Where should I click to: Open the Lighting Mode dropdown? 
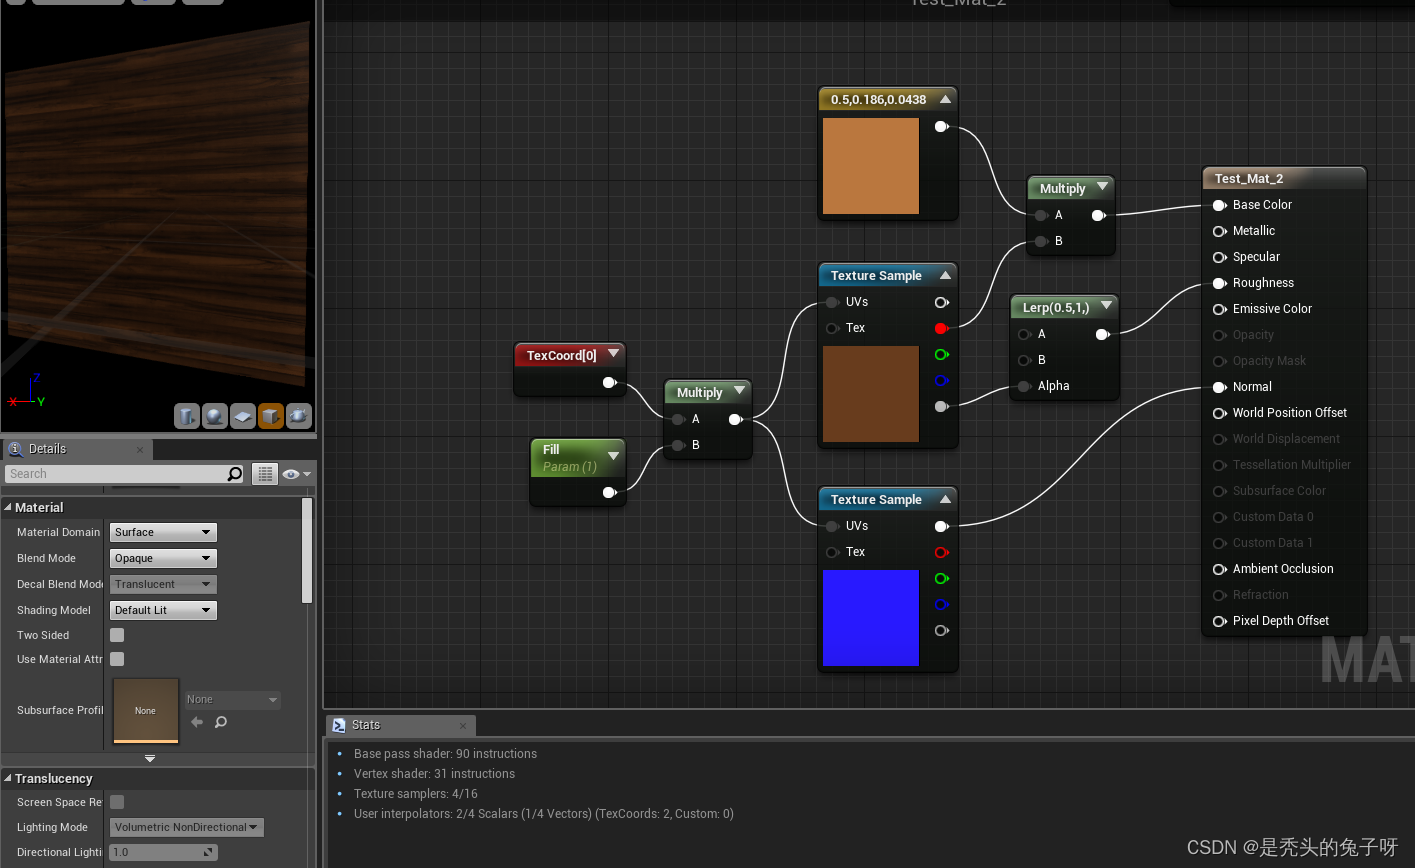pyautogui.click(x=186, y=827)
